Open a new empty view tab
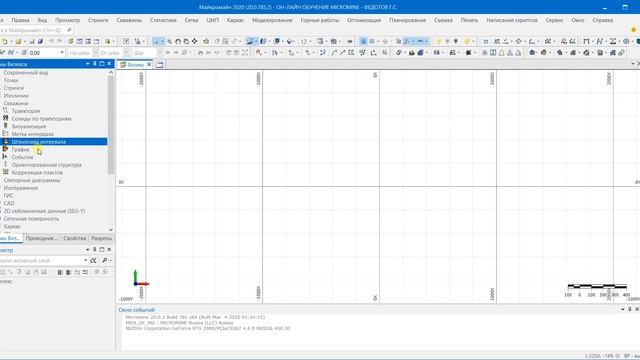 click(x=160, y=64)
